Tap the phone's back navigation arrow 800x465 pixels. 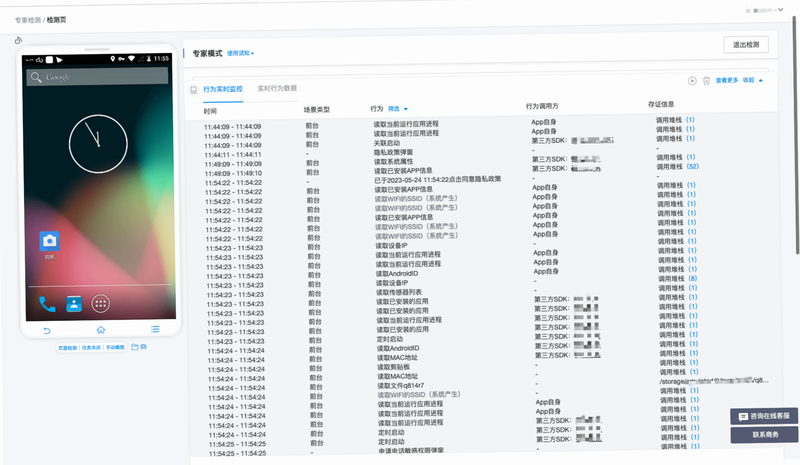pyautogui.click(x=46, y=331)
